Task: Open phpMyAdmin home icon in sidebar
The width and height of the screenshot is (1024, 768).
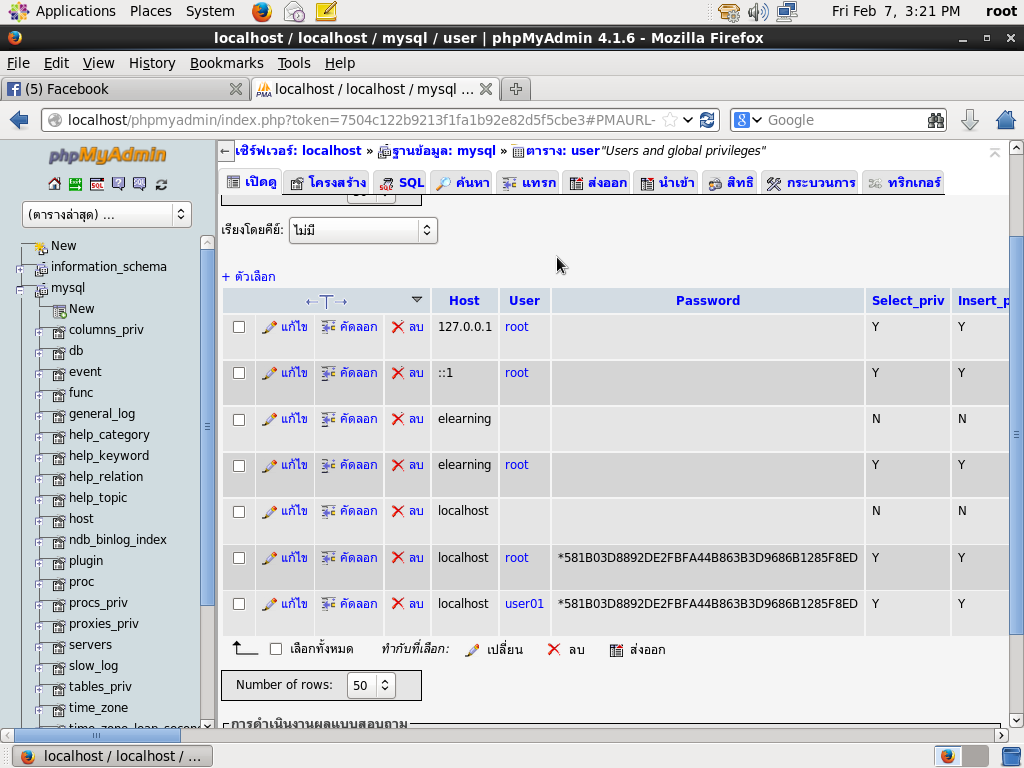Action: click(55, 185)
